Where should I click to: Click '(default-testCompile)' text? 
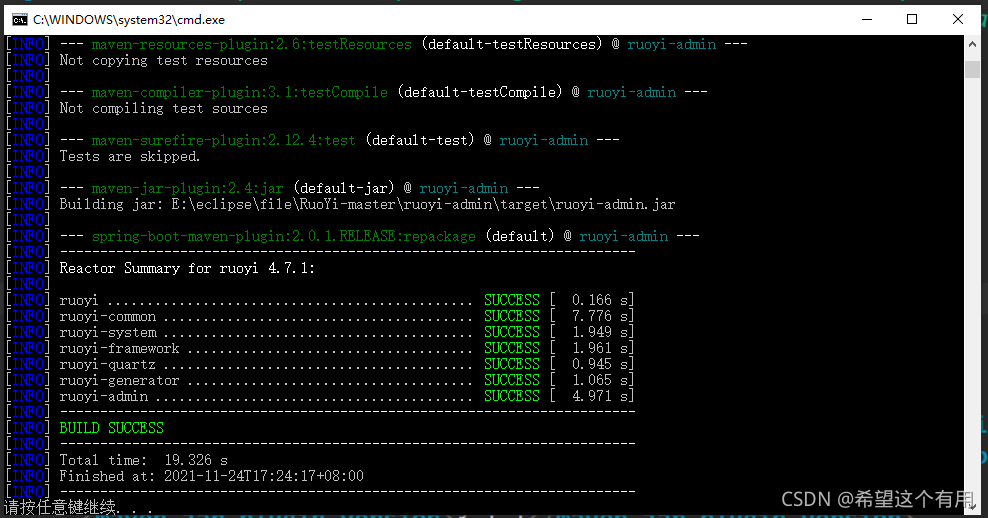tap(480, 92)
